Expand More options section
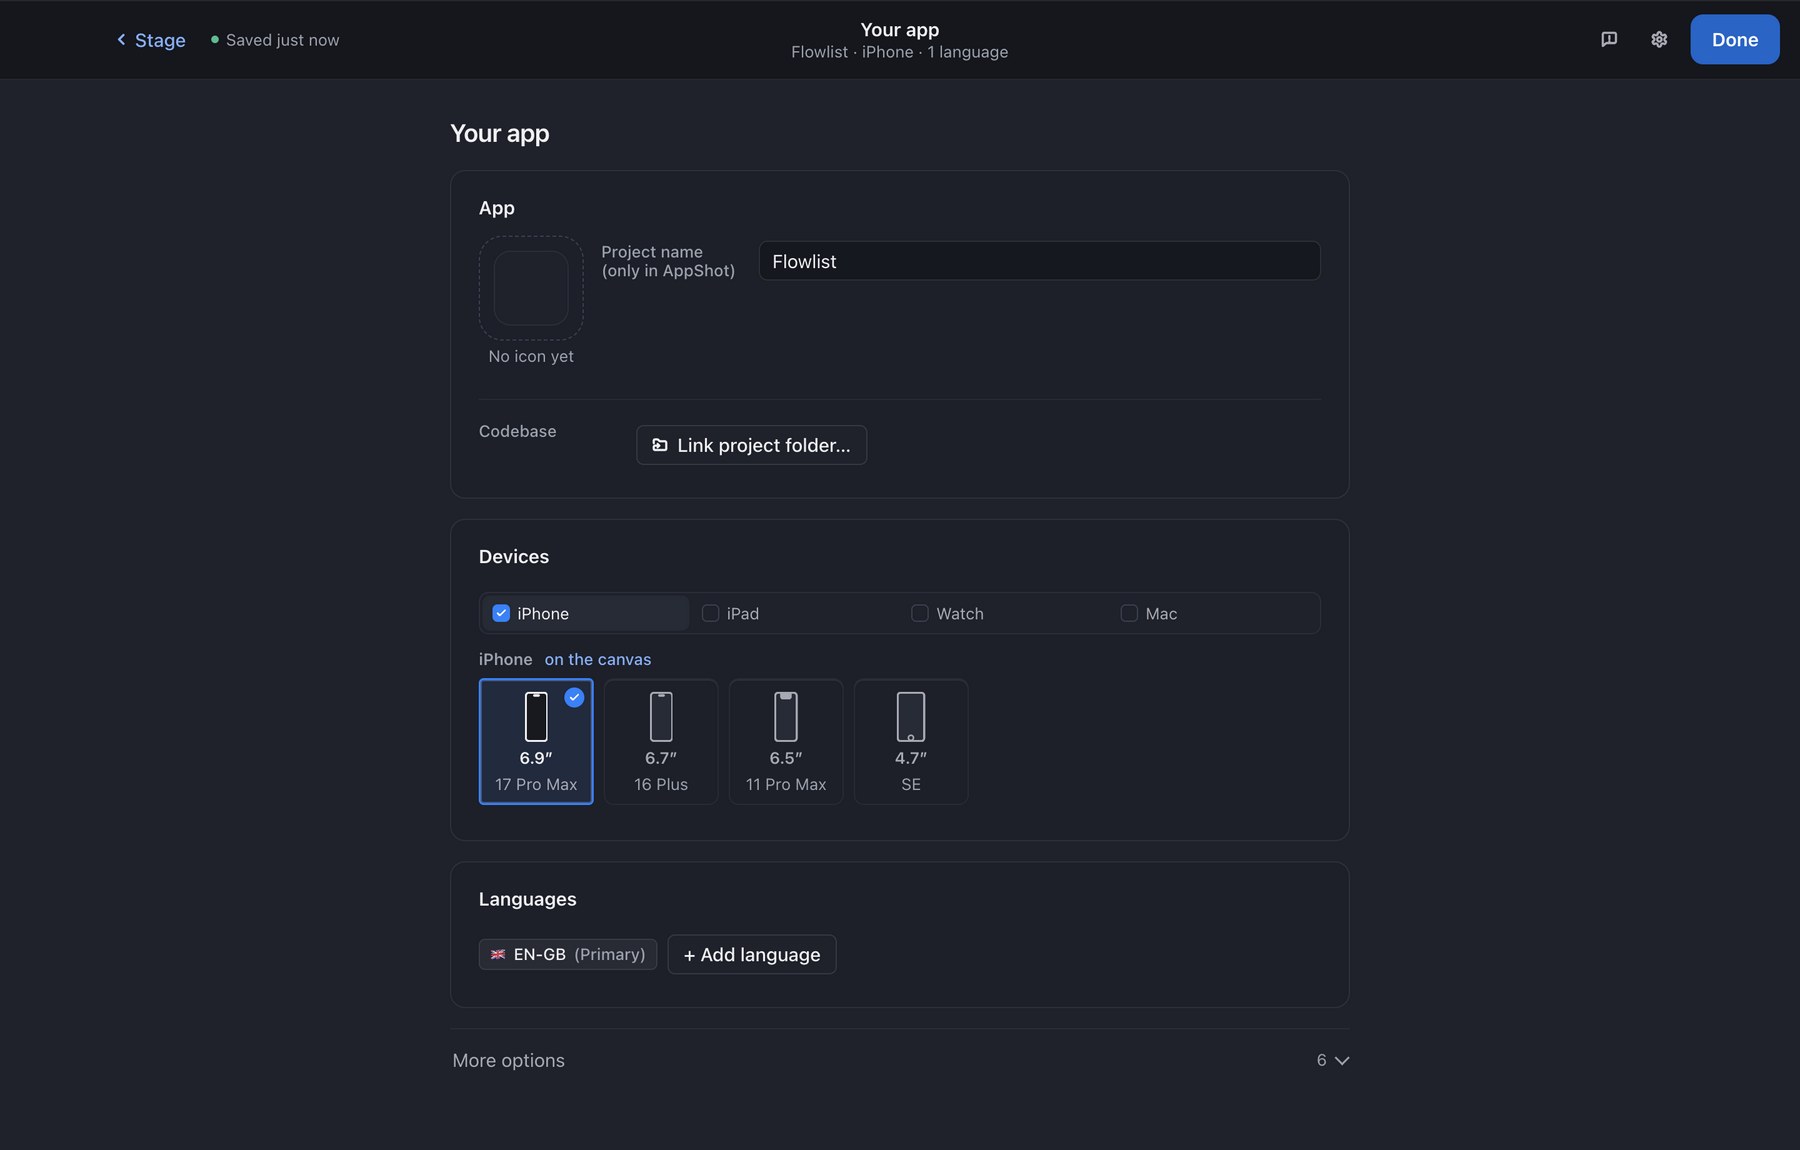Viewport: 1800px width, 1150px height. point(900,1060)
